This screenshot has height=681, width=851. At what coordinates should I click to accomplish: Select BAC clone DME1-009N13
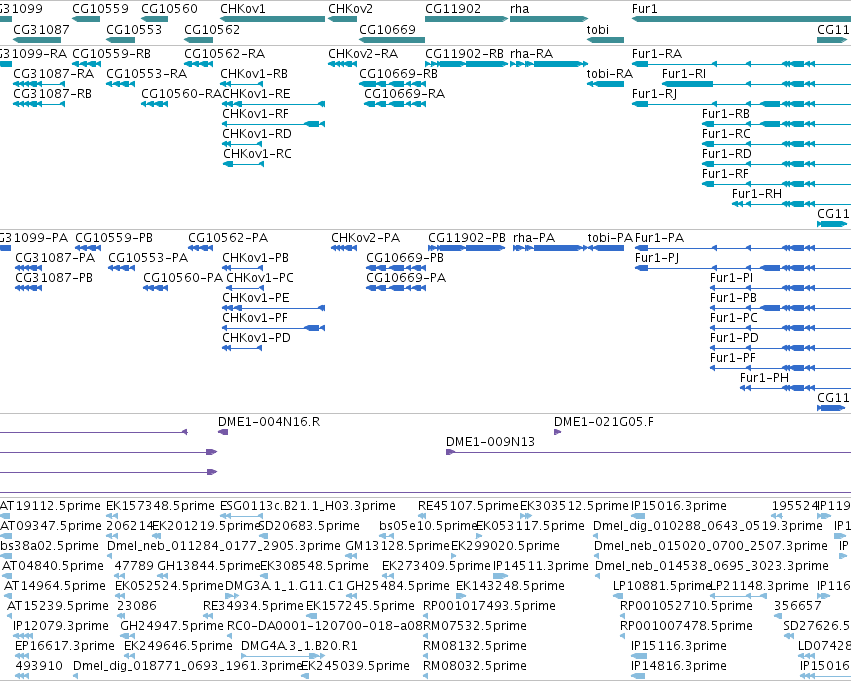tap(490, 442)
